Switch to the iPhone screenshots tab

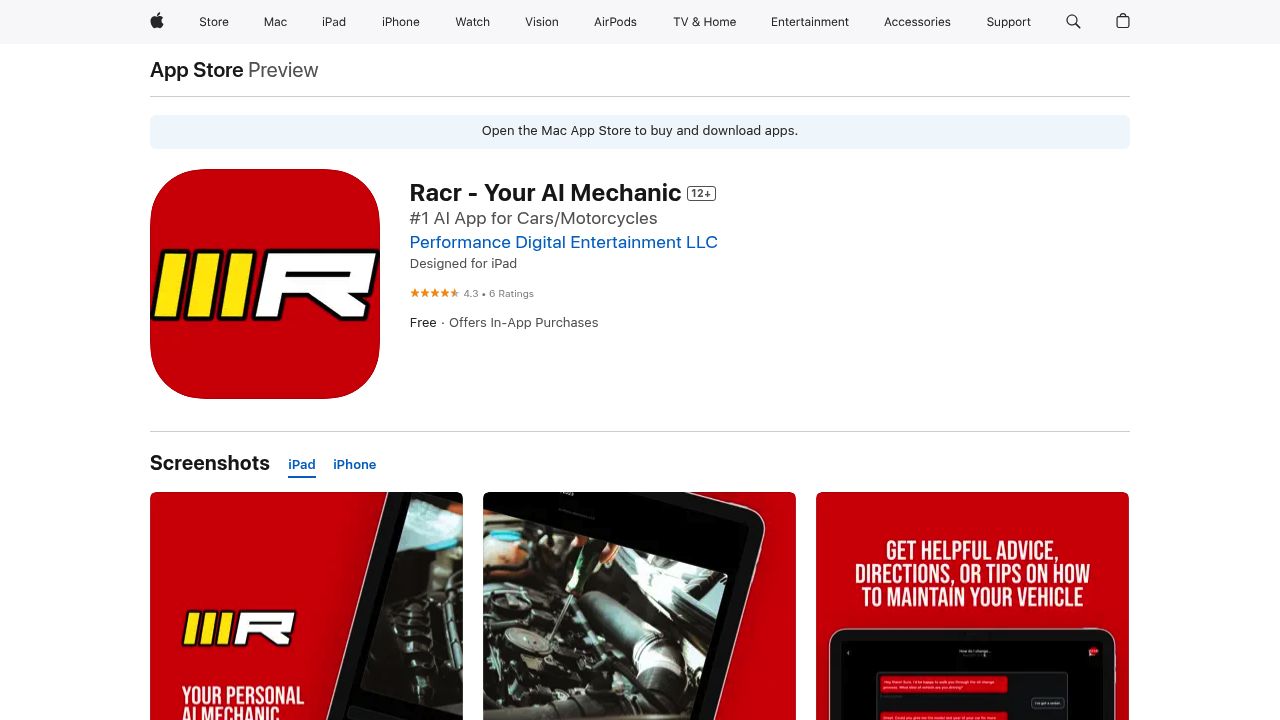(x=355, y=465)
